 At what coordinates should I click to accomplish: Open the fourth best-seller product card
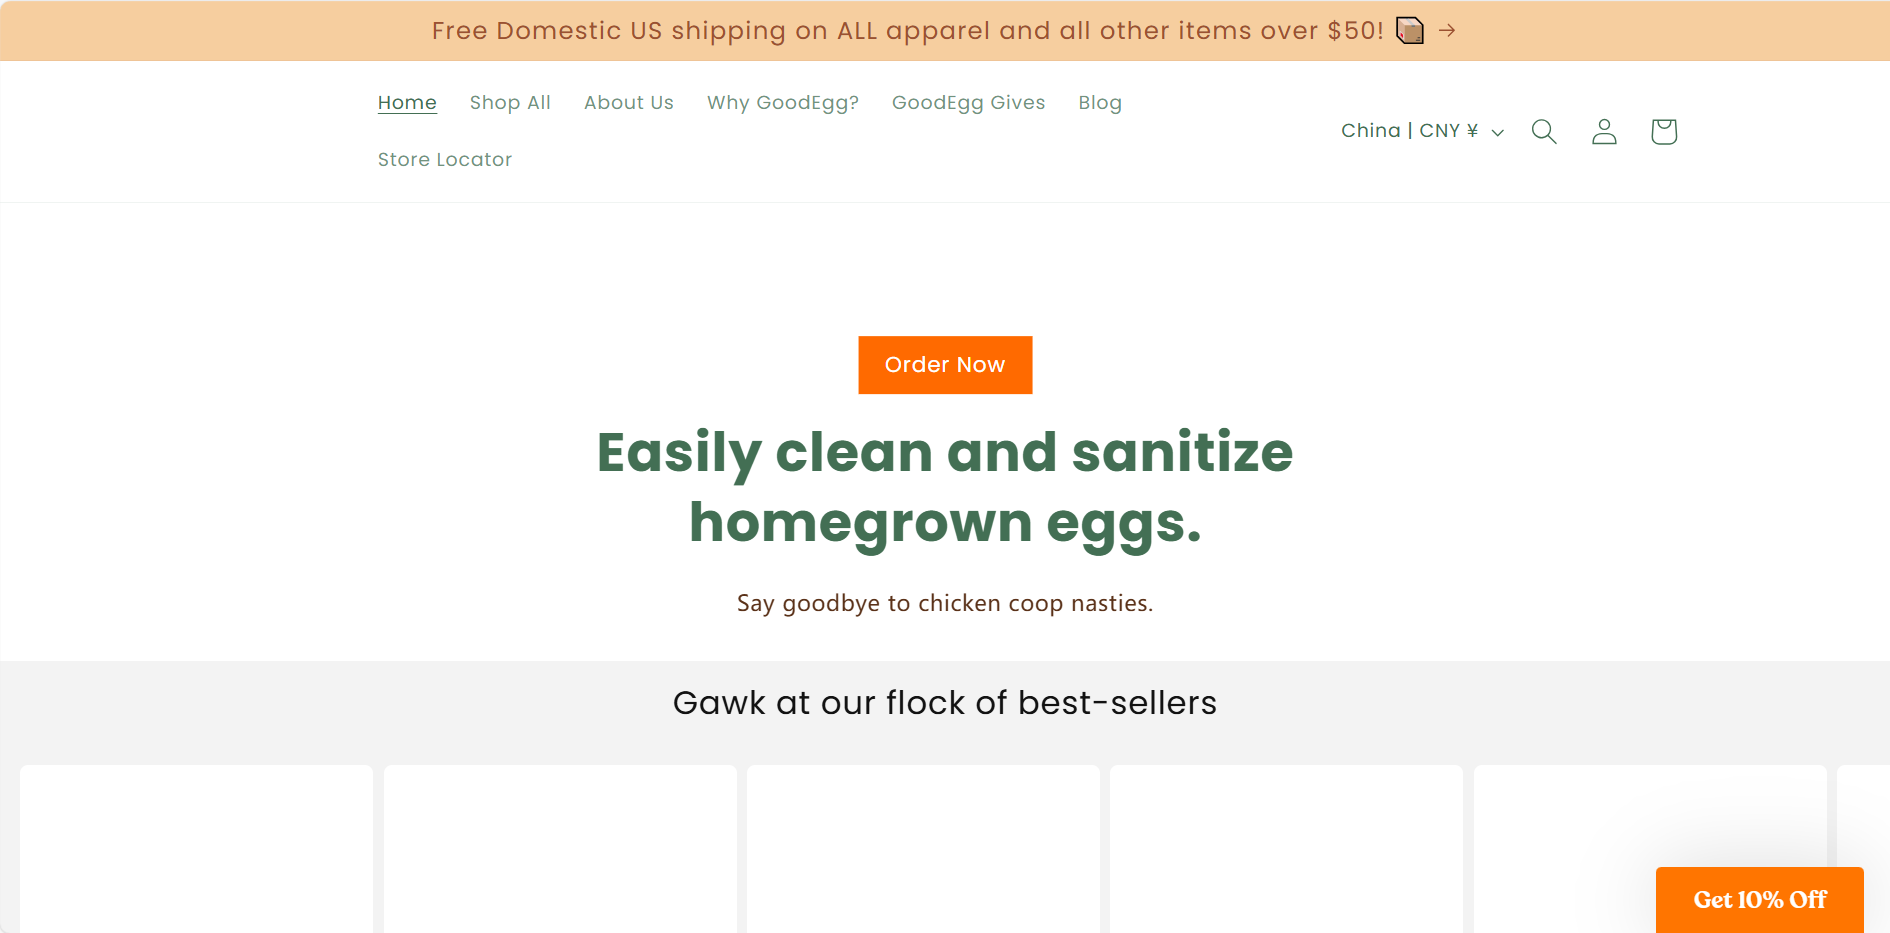pyautogui.click(x=1286, y=848)
